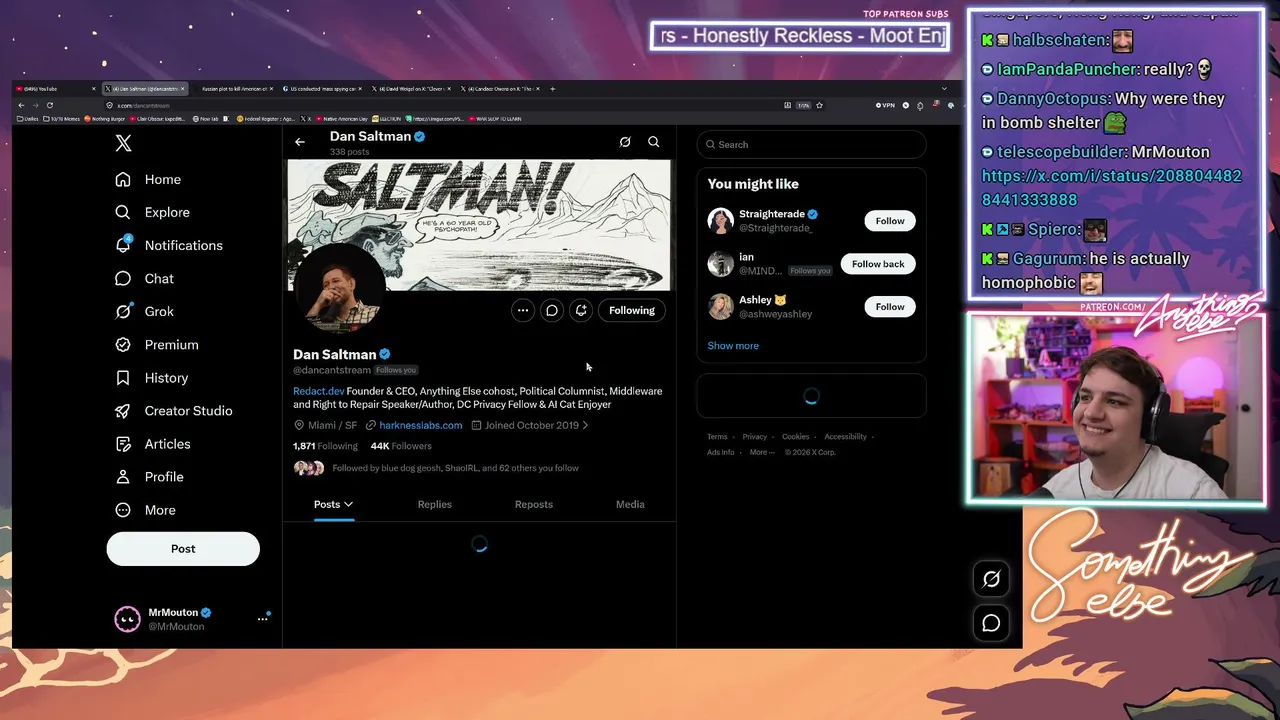
Task: Switch to the 'Russian plot to kill' browser tab
Action: click(x=234, y=89)
